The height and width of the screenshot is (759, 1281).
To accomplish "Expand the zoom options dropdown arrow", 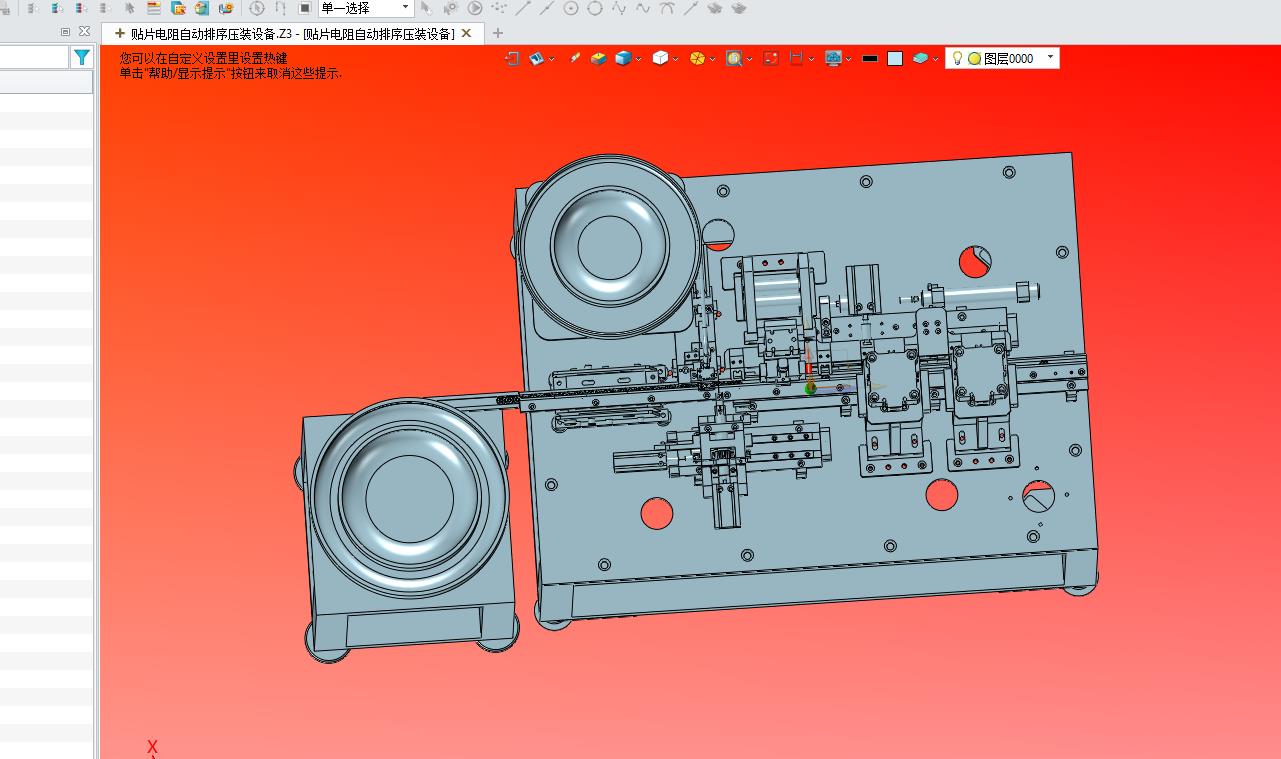I will pyautogui.click(x=749, y=59).
